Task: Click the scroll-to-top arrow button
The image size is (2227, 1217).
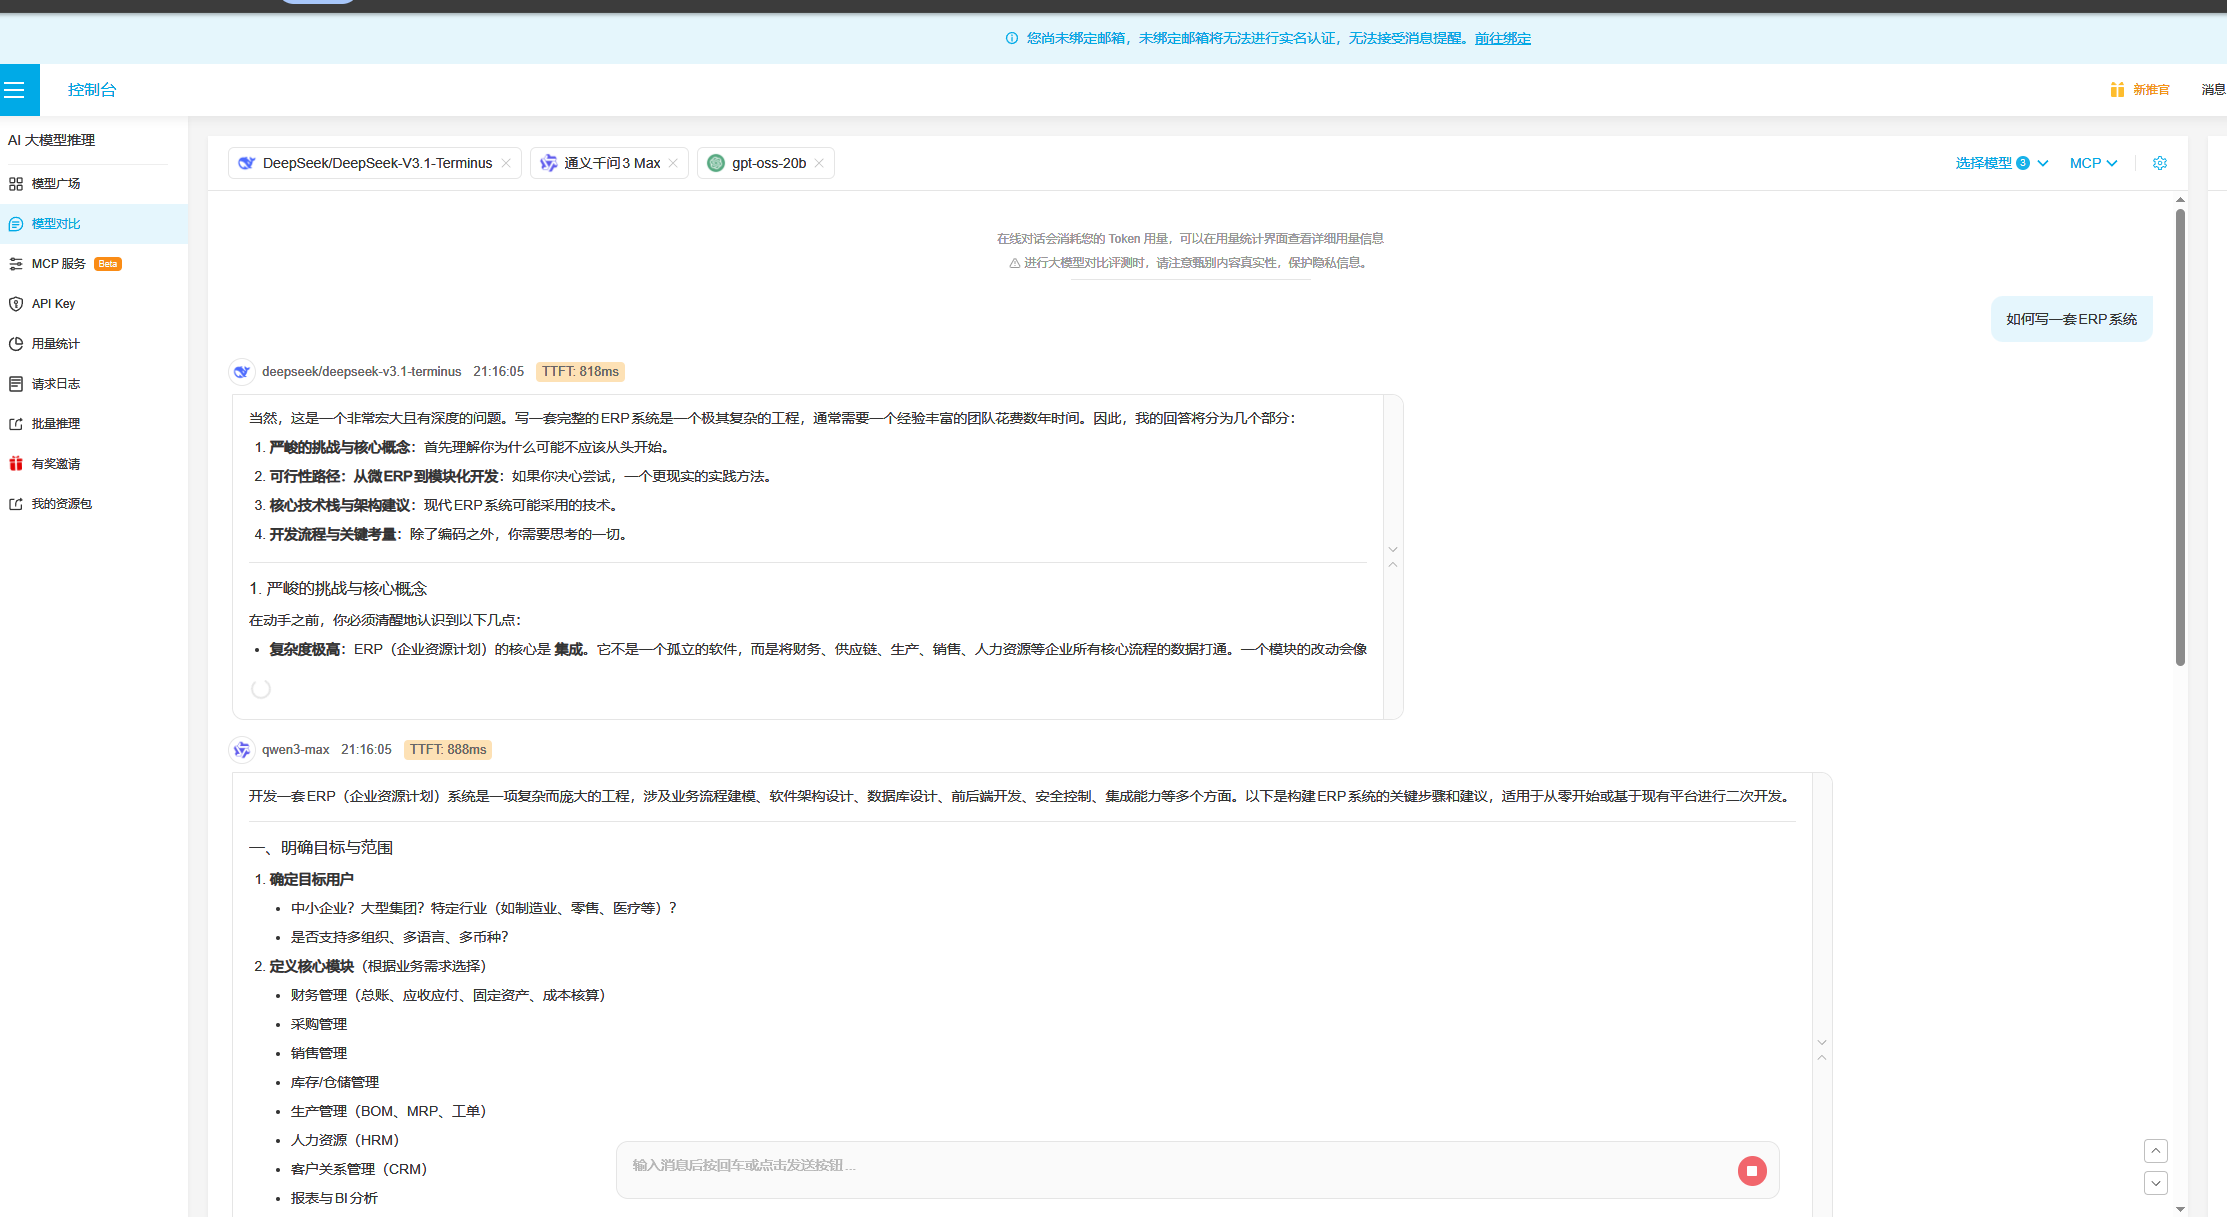Action: point(2155,1151)
